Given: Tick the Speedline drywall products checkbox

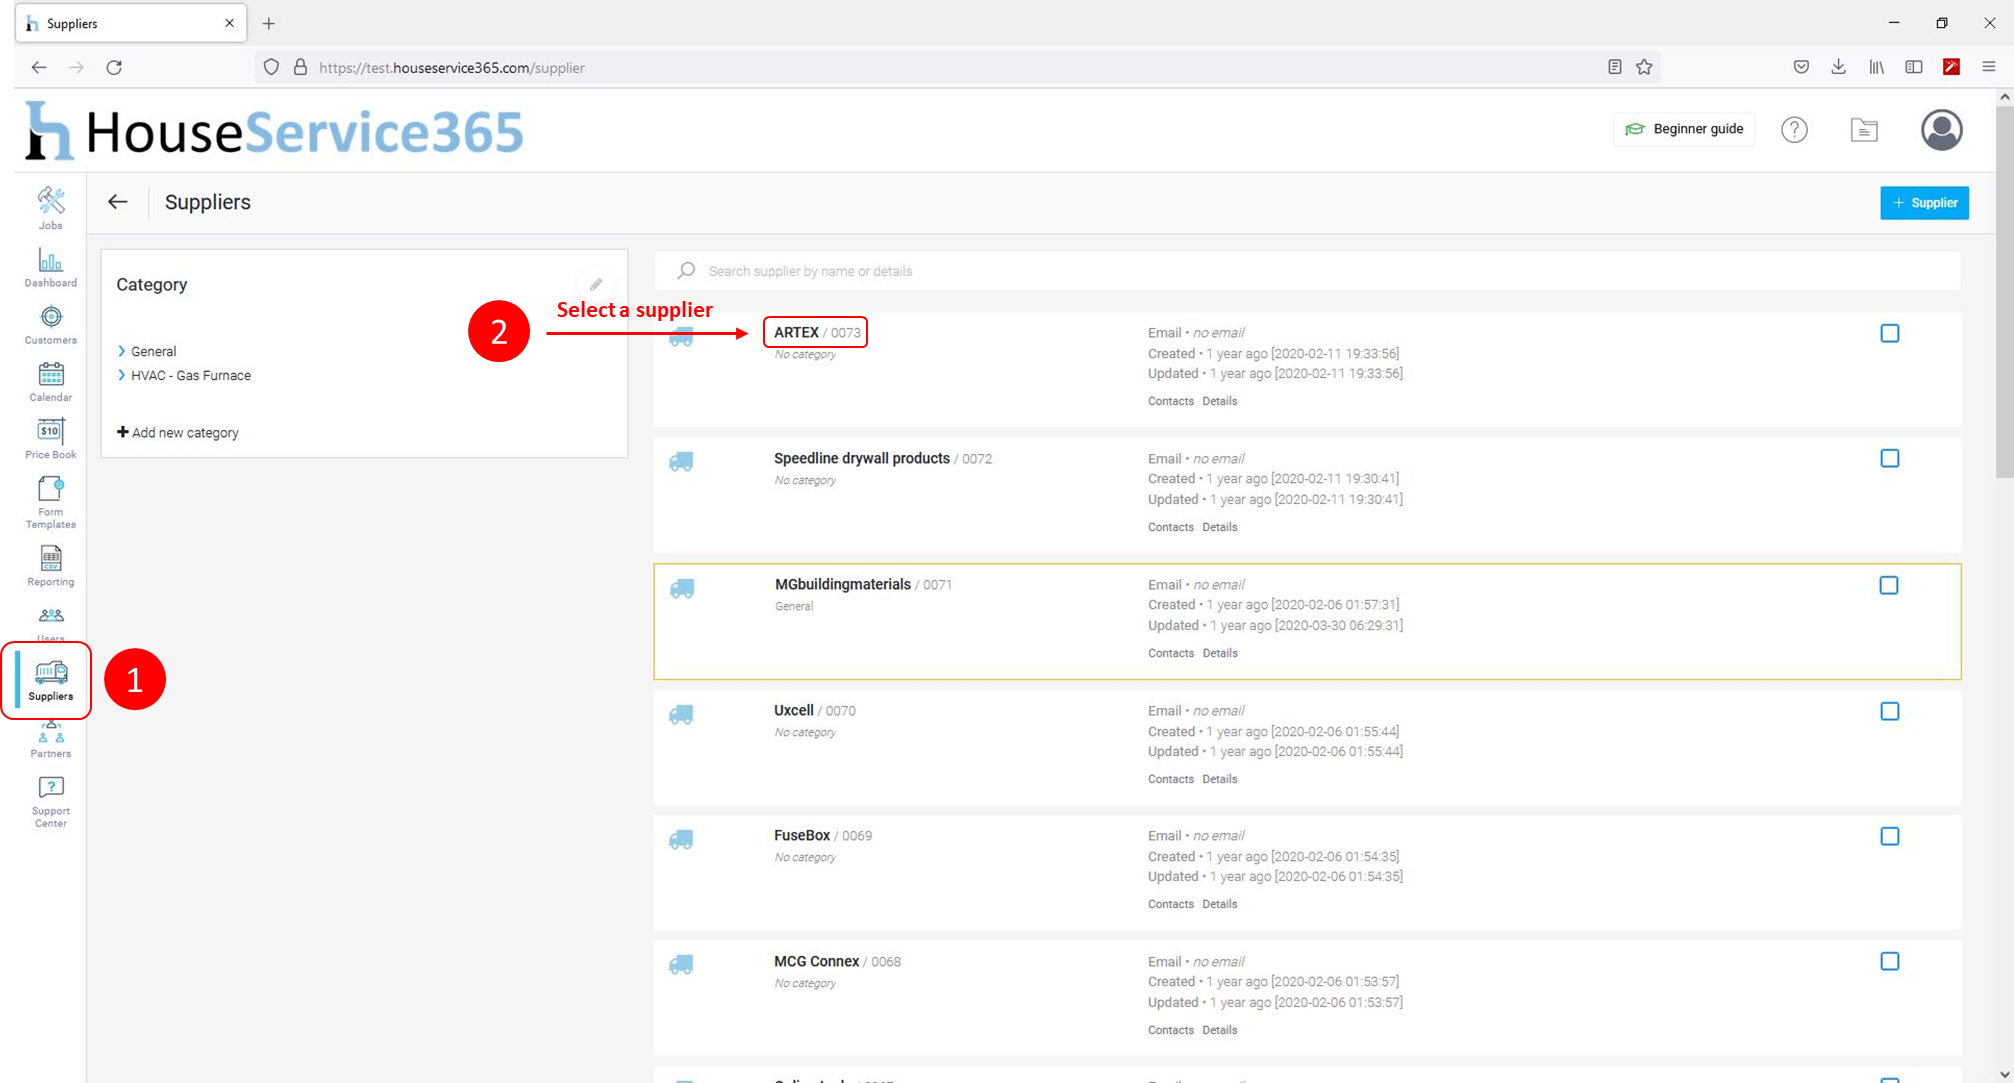Looking at the screenshot, I should pos(1890,458).
